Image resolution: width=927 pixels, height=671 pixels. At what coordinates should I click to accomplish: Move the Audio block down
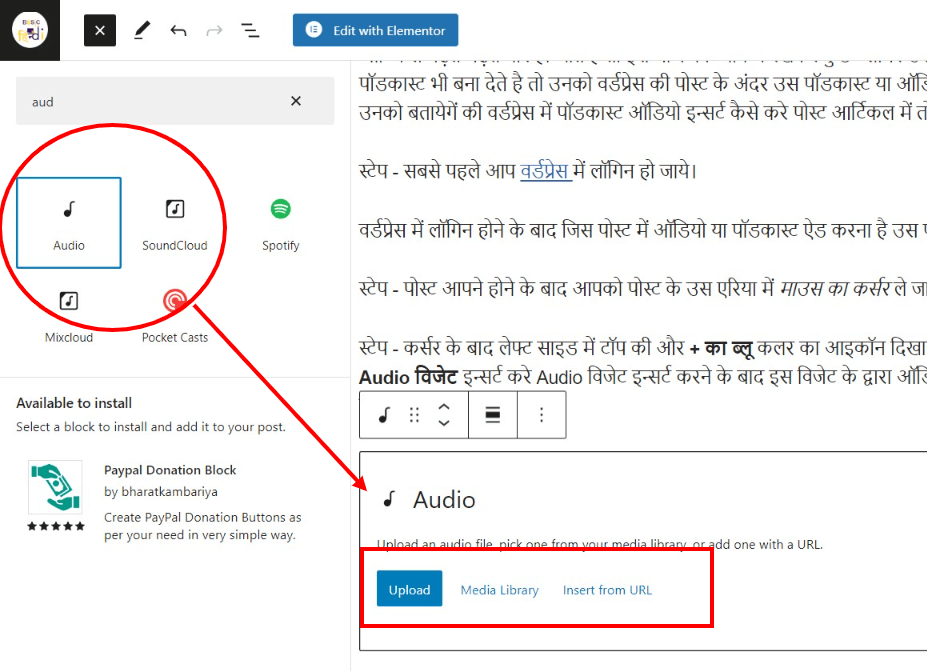coord(444,423)
